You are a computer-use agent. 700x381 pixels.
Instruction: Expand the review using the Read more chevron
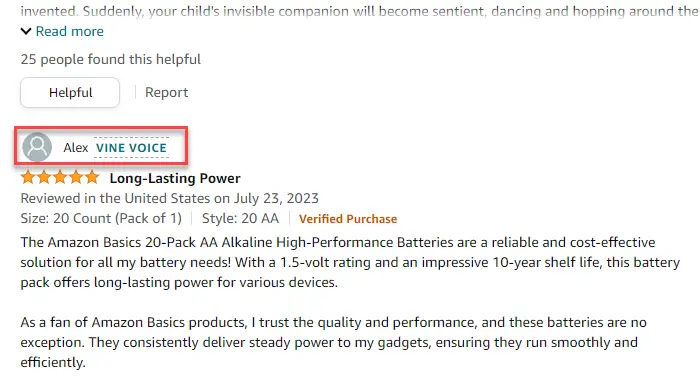pyautogui.click(x=26, y=31)
